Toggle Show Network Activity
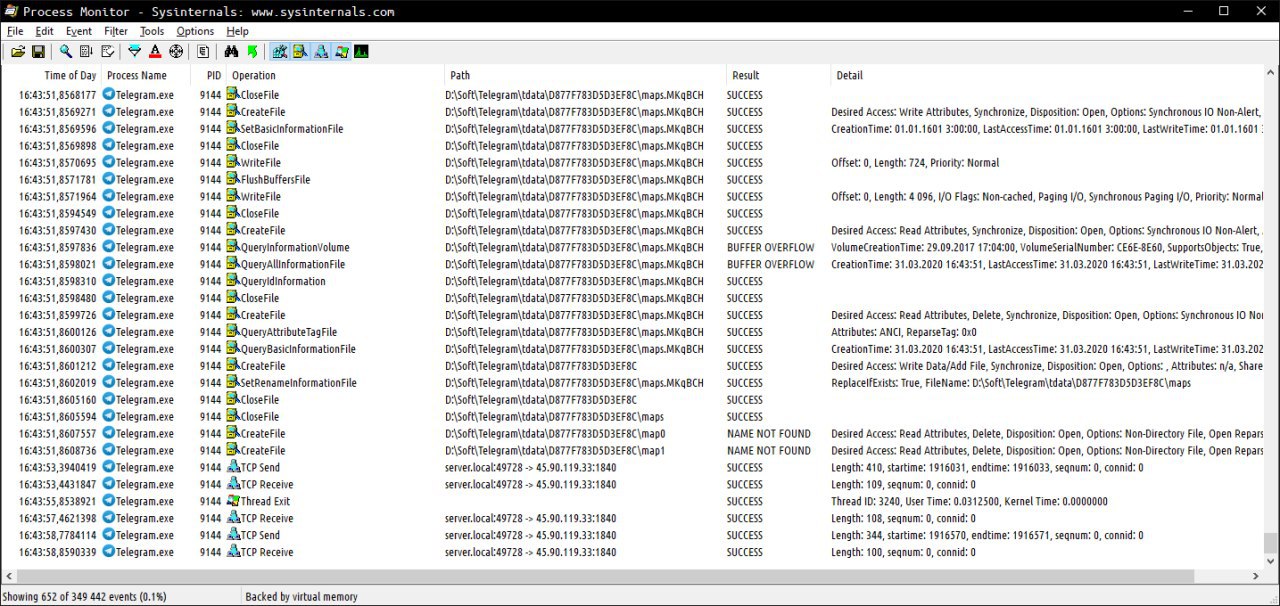The height and width of the screenshot is (606, 1280). (321, 51)
